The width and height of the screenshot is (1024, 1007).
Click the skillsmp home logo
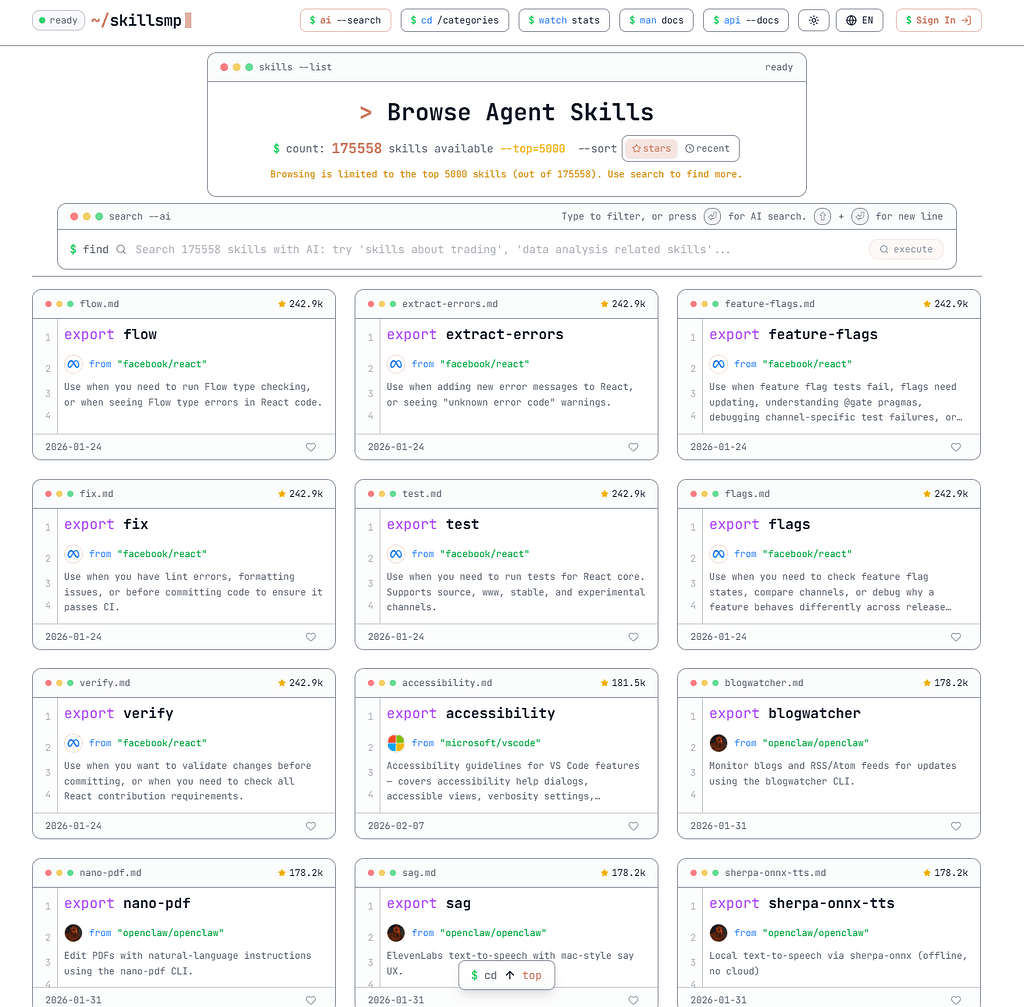click(140, 20)
